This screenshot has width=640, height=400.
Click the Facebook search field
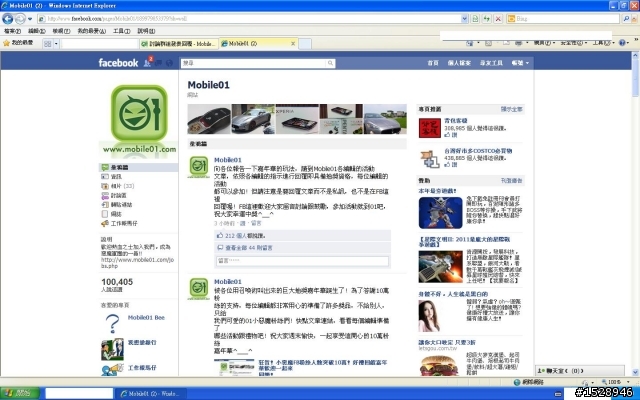[x=254, y=63]
